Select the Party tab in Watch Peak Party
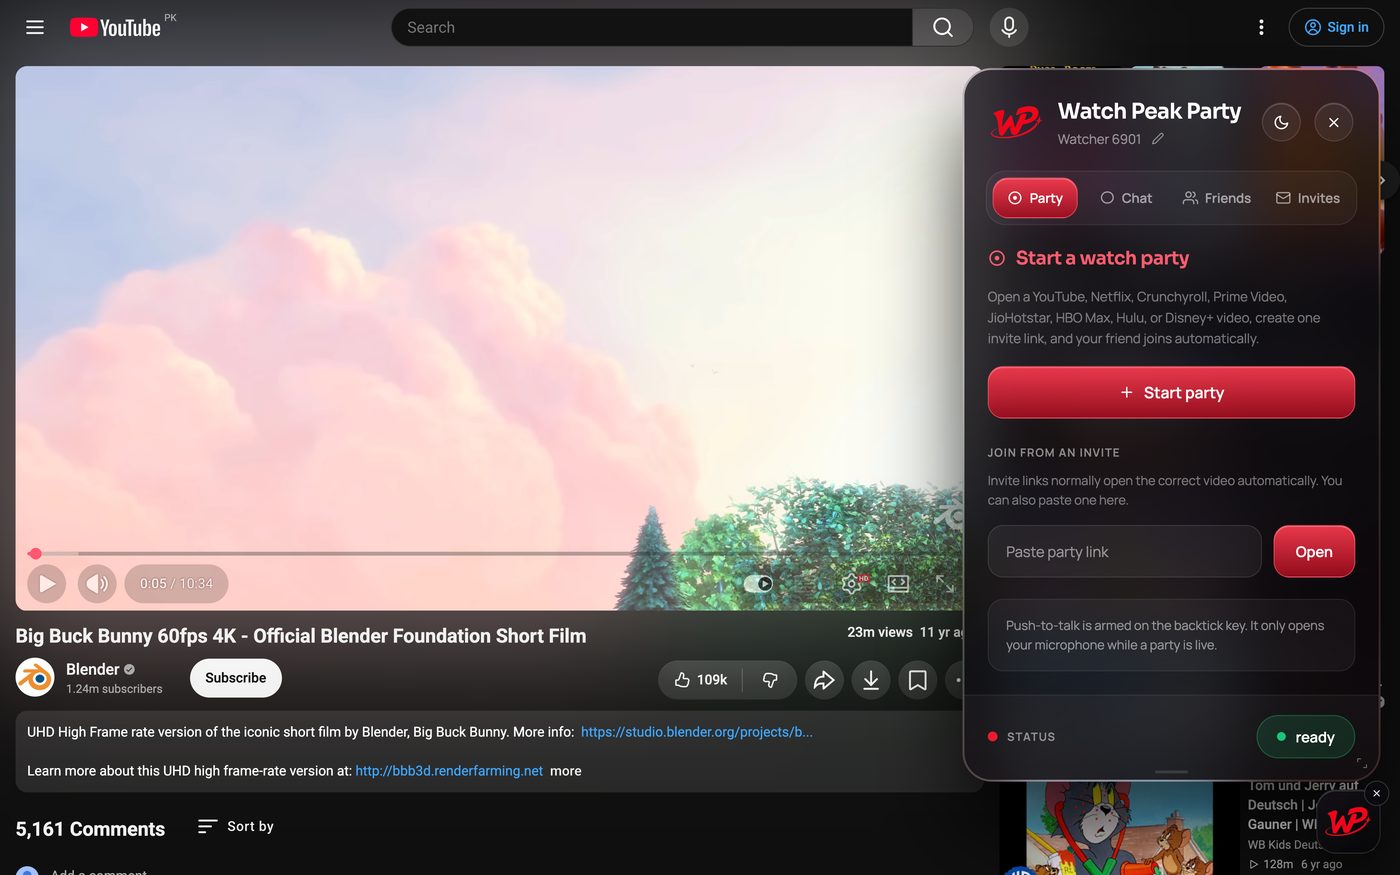Viewport: 1400px width, 875px height. 1035,198
